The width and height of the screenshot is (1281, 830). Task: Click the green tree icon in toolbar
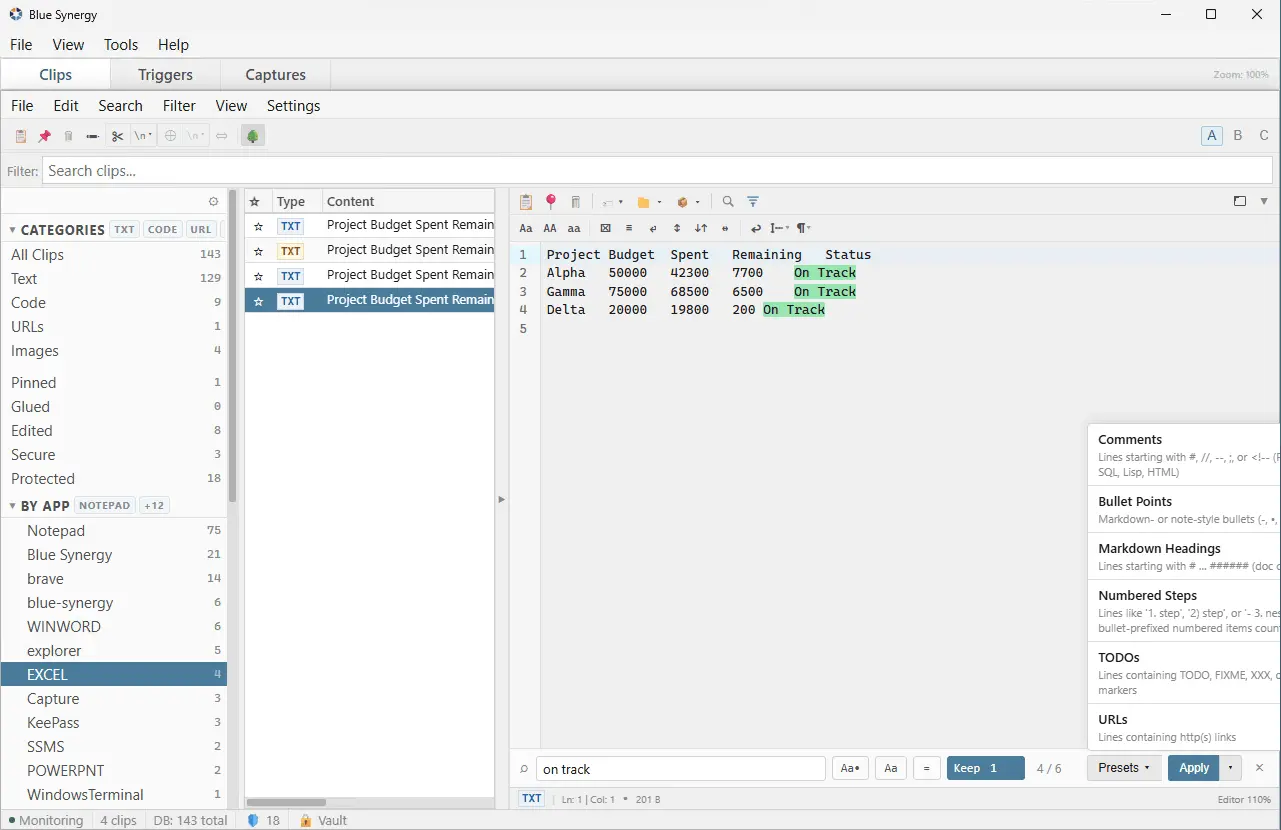pyautogui.click(x=253, y=136)
